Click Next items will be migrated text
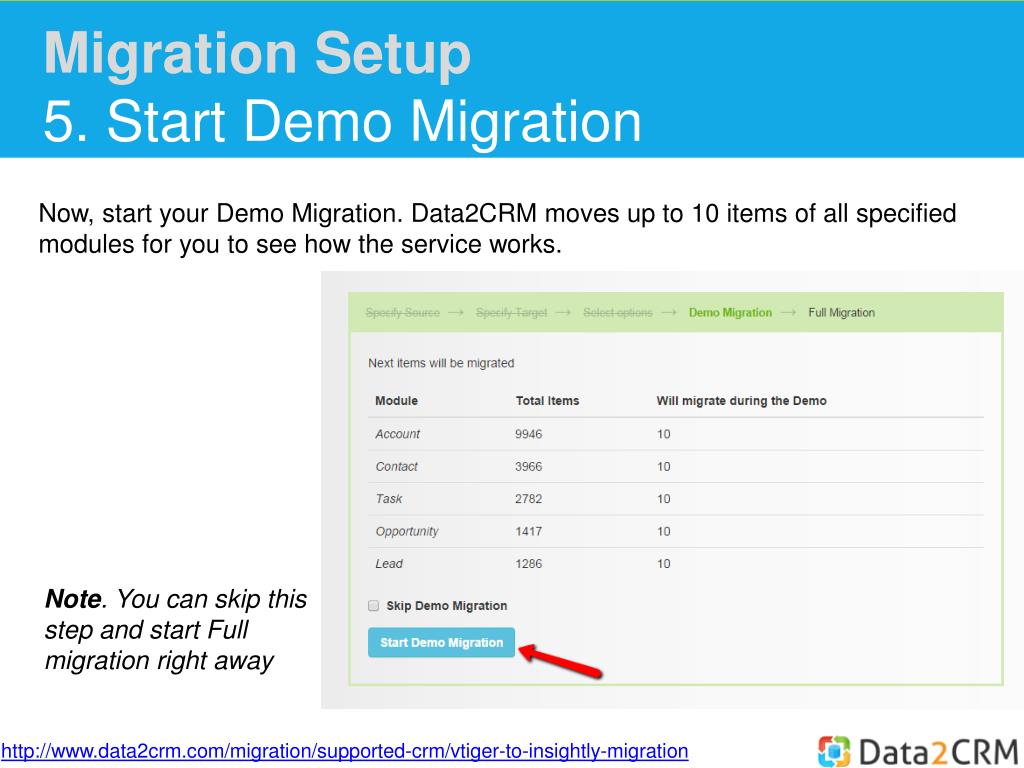The height and width of the screenshot is (768, 1024). pos(441,363)
